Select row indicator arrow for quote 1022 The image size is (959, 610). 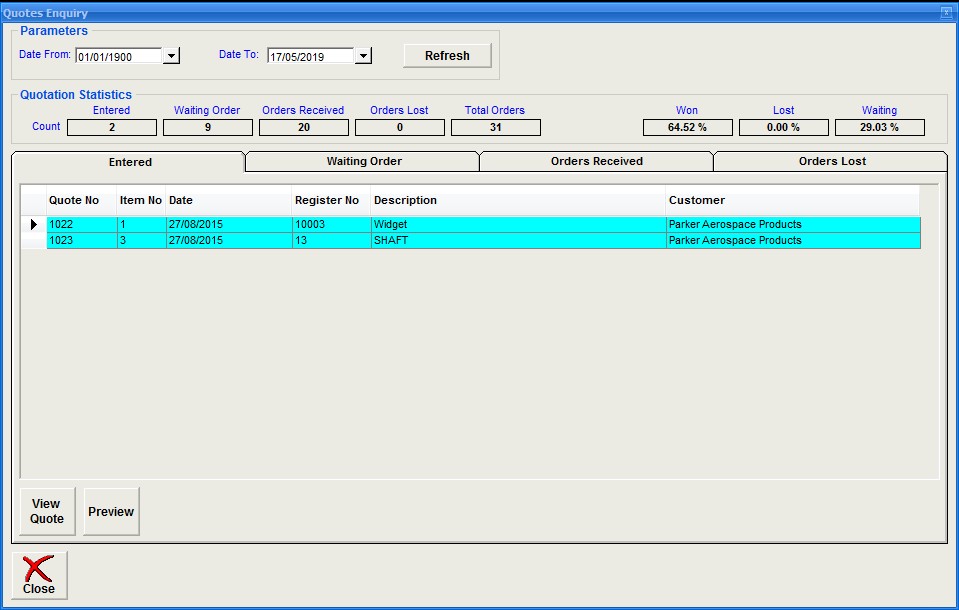(x=33, y=225)
